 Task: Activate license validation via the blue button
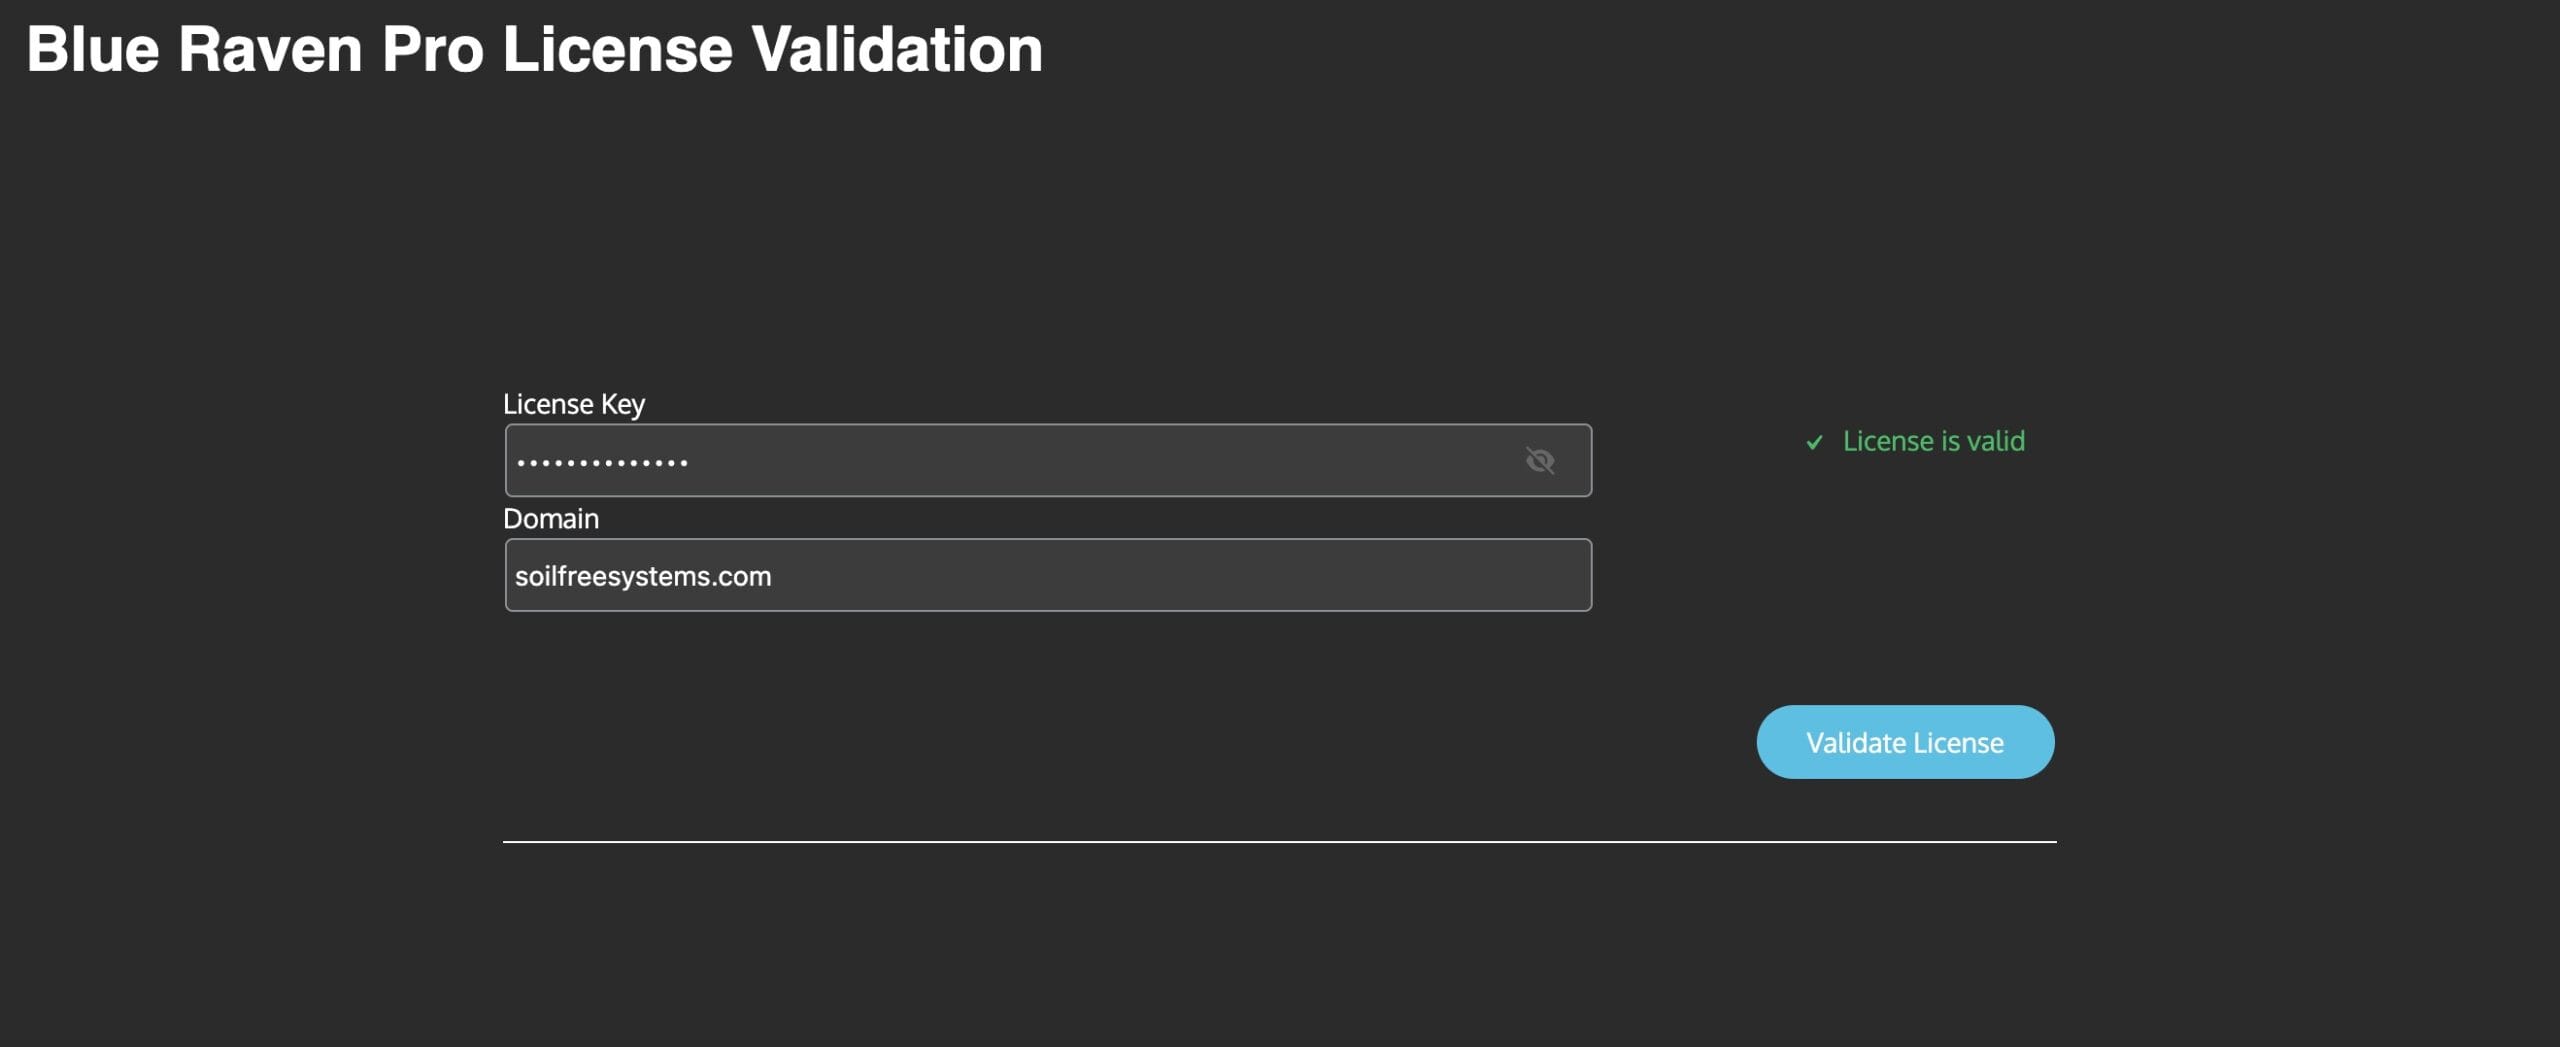1904,741
